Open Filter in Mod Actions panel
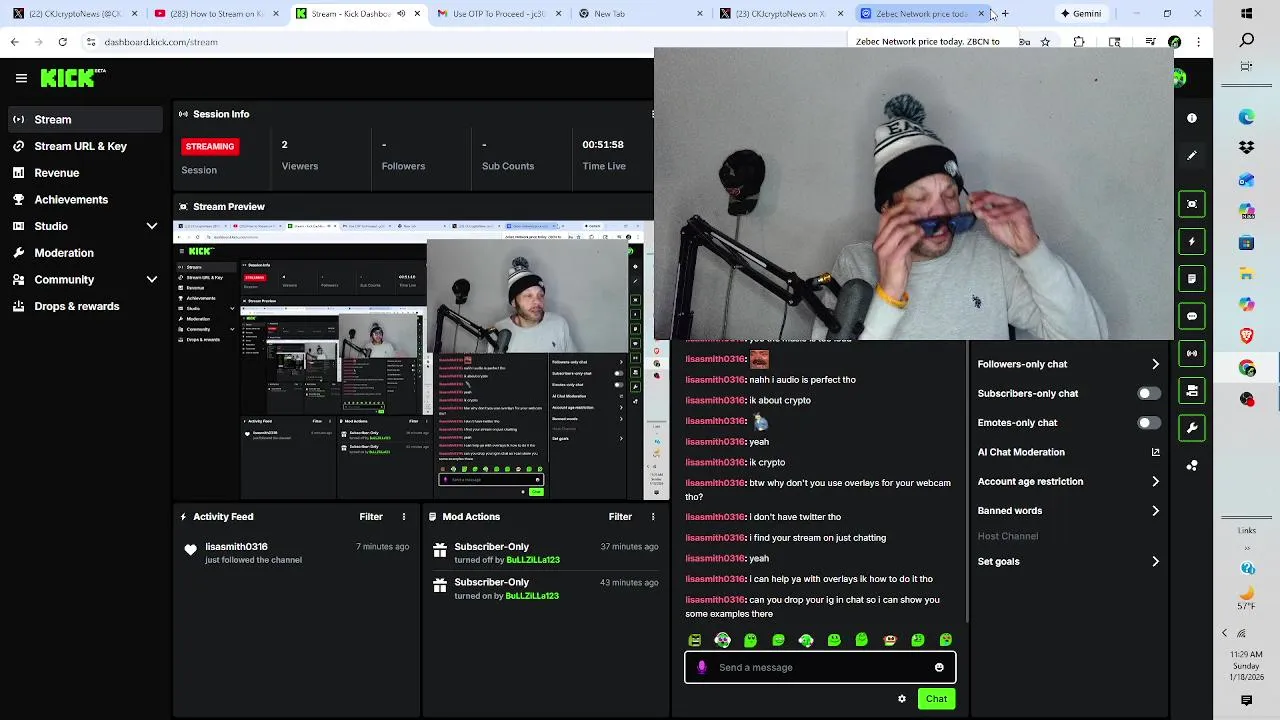Viewport: 1280px width, 720px height. tap(620, 517)
